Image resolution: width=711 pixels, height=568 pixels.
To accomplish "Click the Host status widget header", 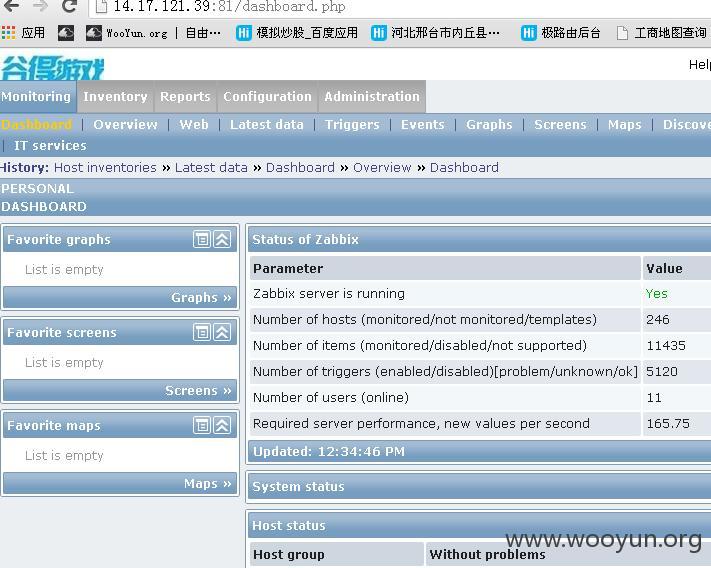I will (480, 525).
